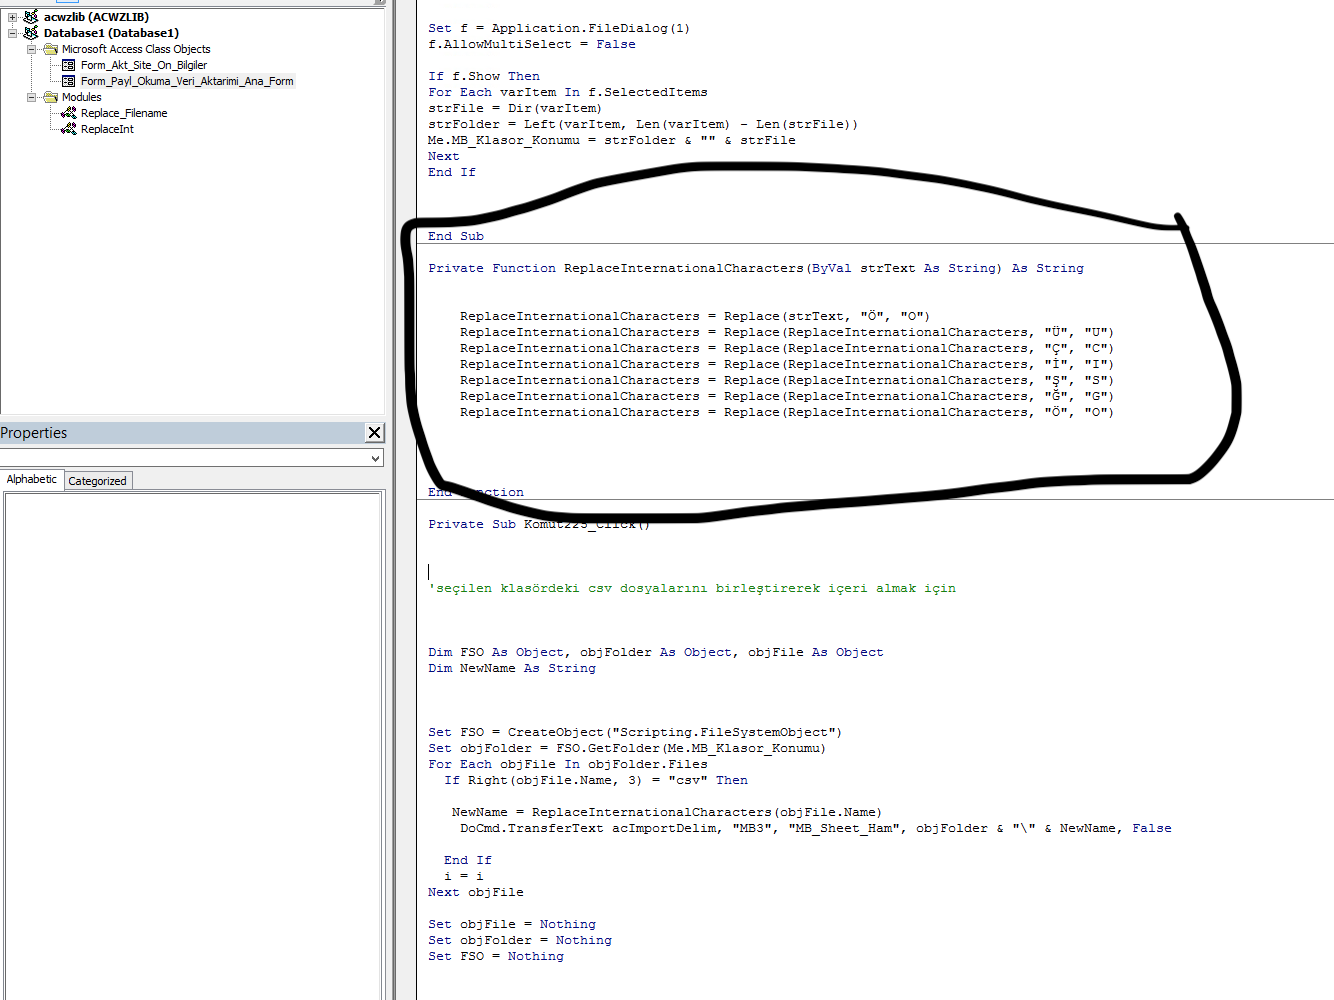Switch to the Categorized tab
Screen dimensions: 1334x1000
click(x=98, y=481)
